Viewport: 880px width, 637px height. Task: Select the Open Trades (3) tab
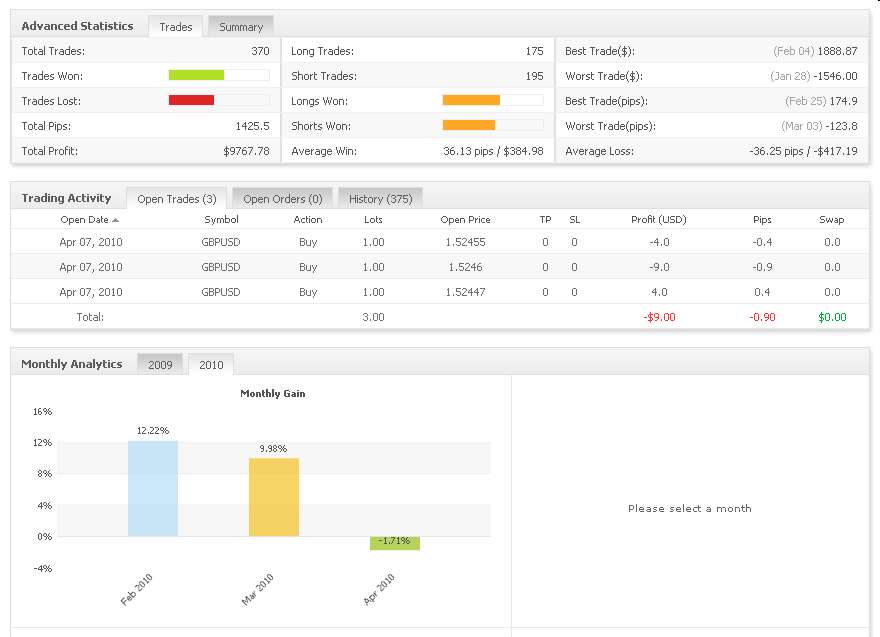177,199
